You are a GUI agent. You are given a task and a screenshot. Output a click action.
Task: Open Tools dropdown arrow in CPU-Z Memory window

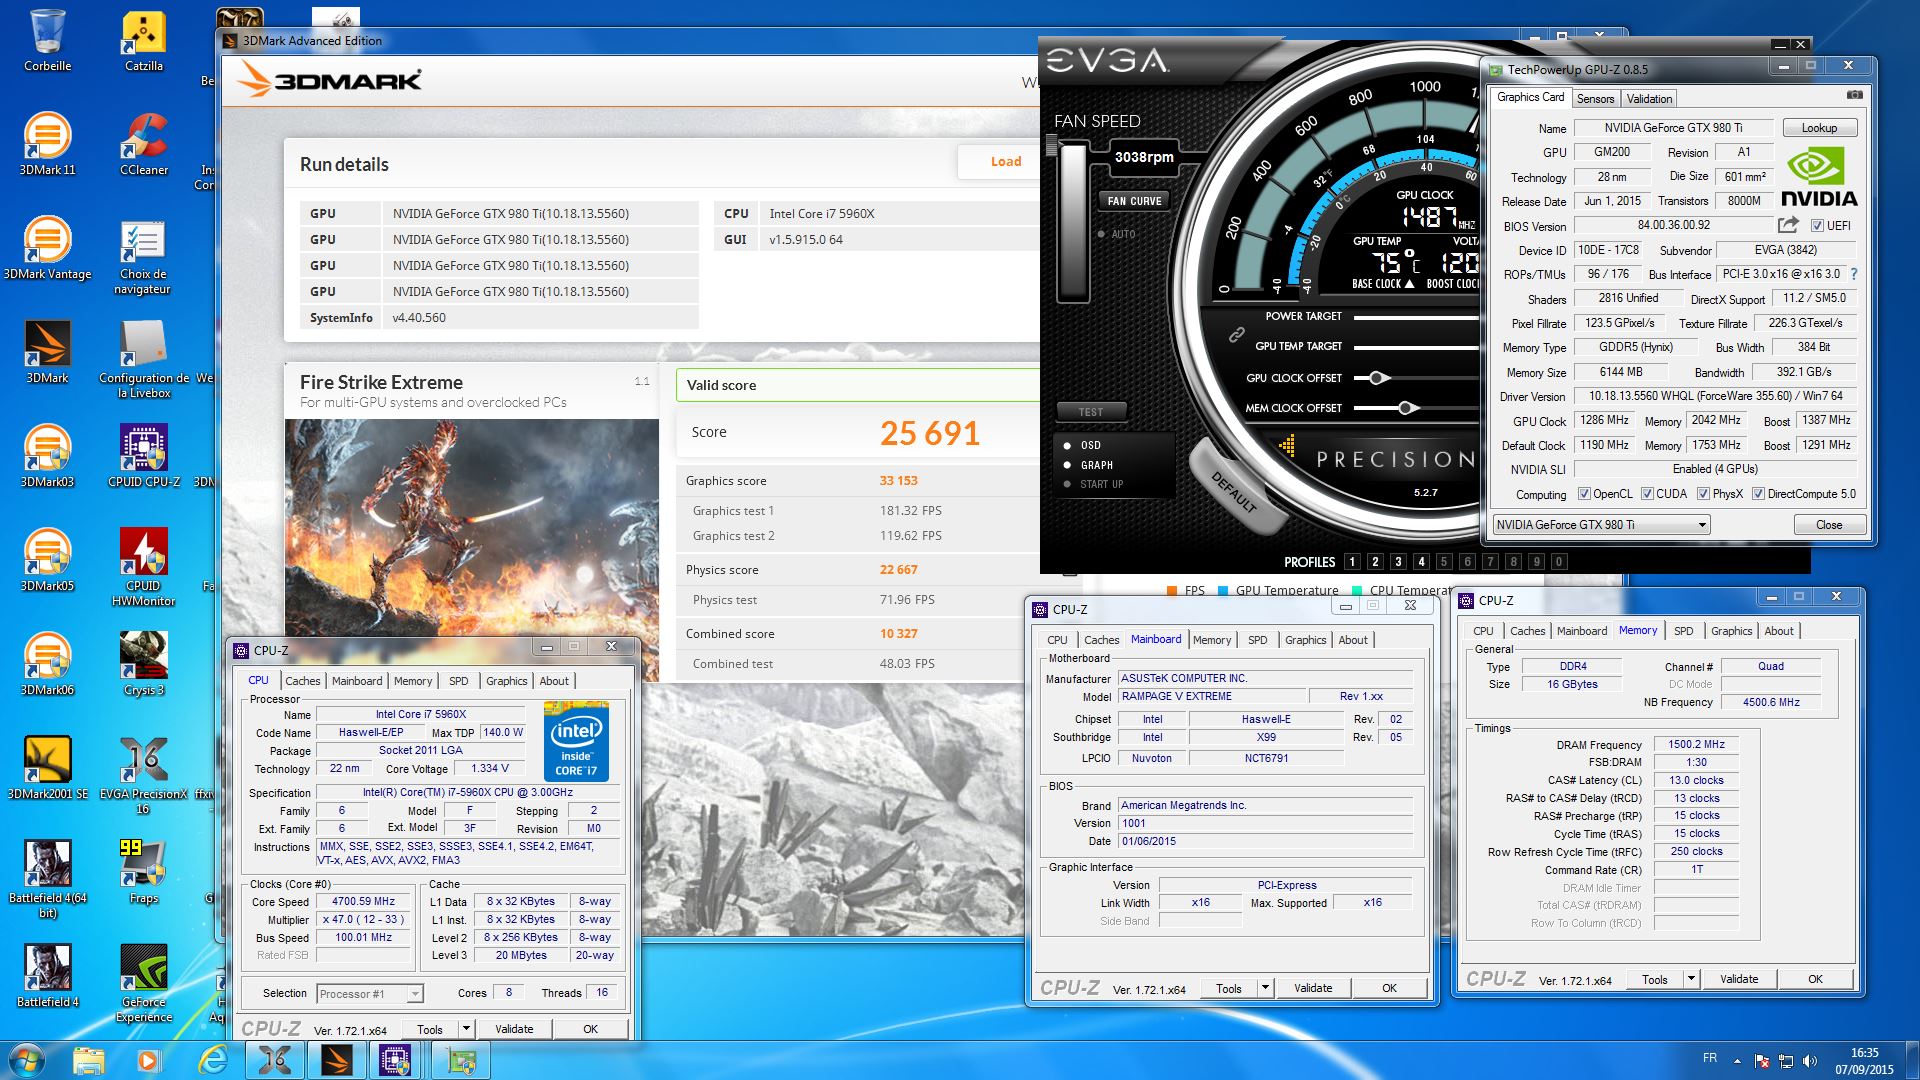(x=1691, y=979)
